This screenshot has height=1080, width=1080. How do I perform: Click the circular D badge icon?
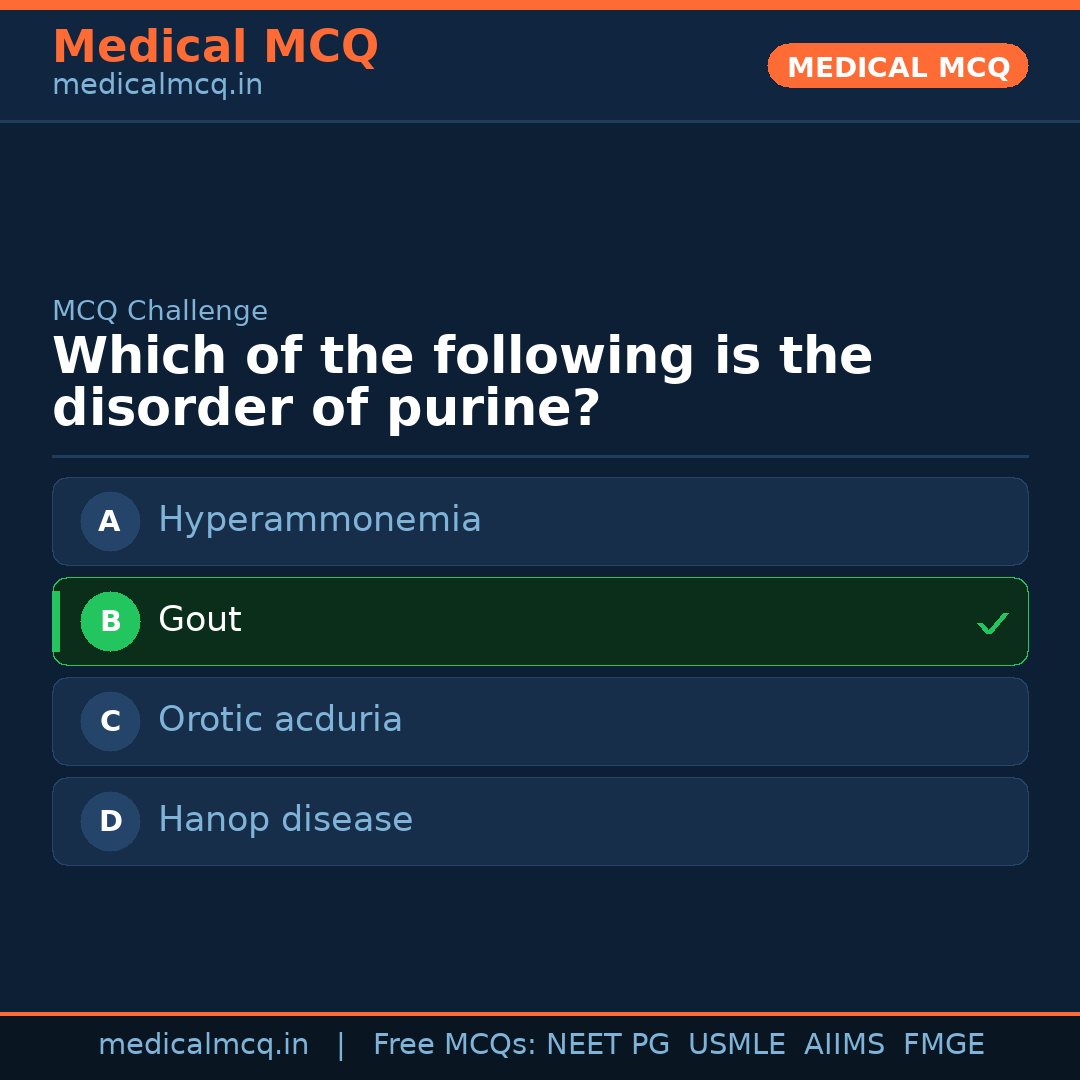[110, 821]
